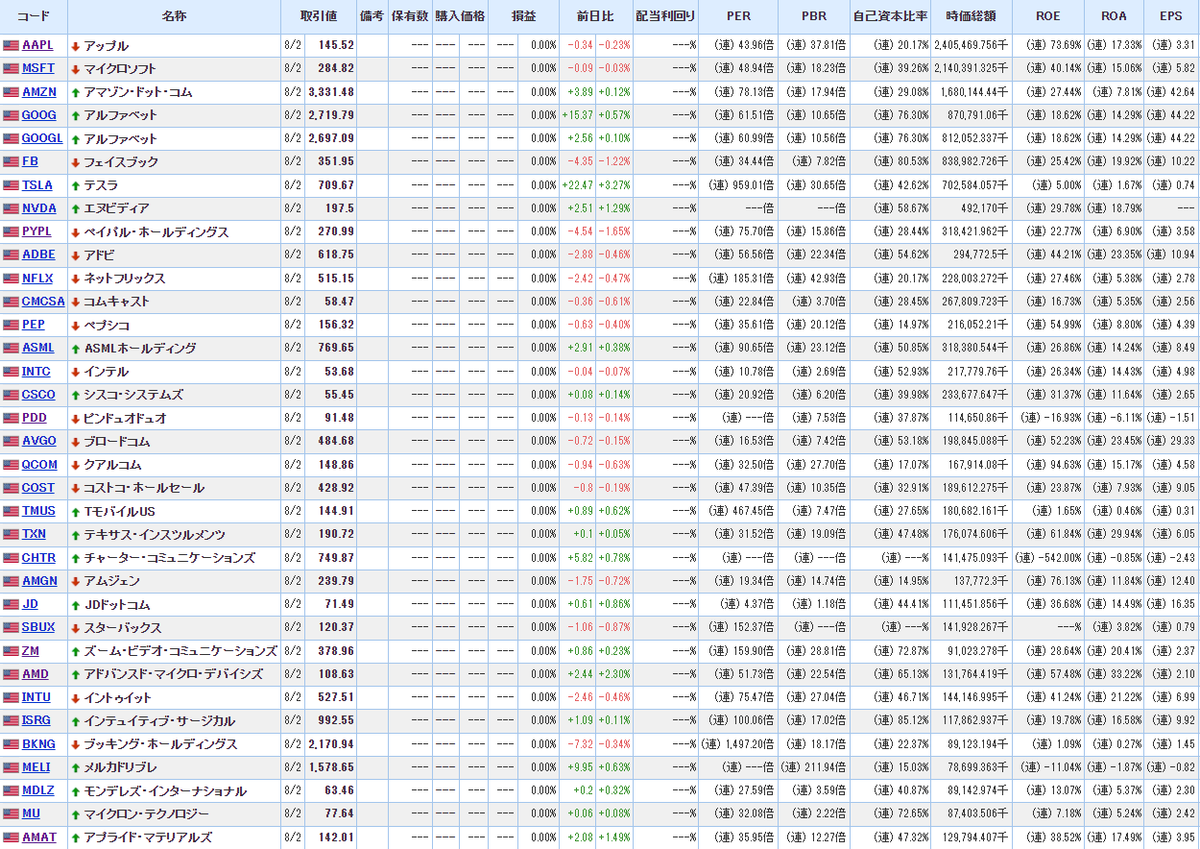Open the AMAT ticker link
This screenshot has height=849, width=1200.
[x=39, y=837]
